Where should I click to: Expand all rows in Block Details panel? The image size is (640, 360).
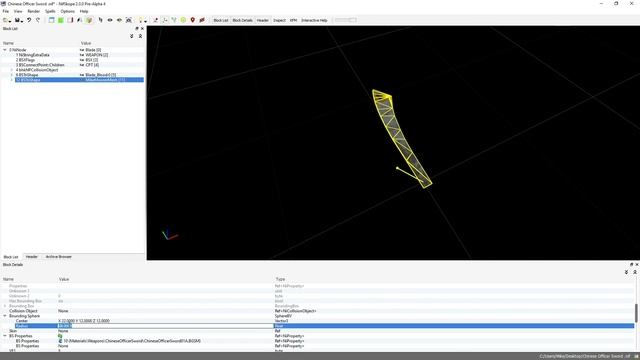tap(626, 272)
